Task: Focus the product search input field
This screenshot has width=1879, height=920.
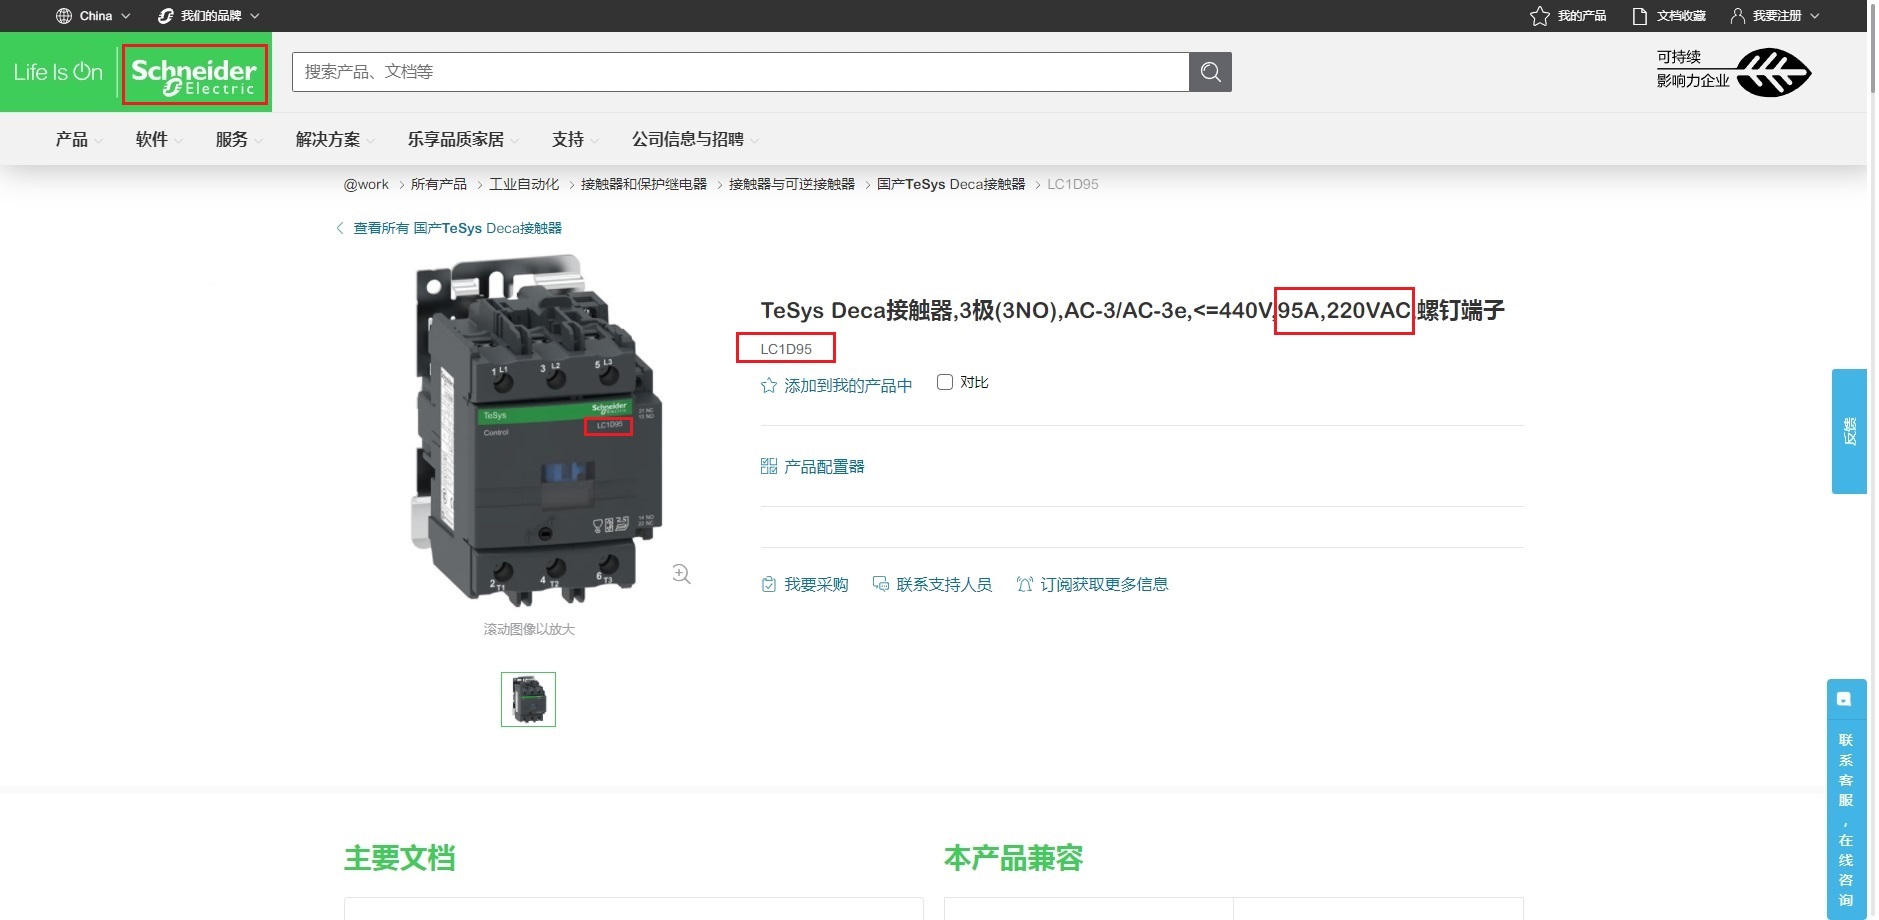Action: pos(740,72)
